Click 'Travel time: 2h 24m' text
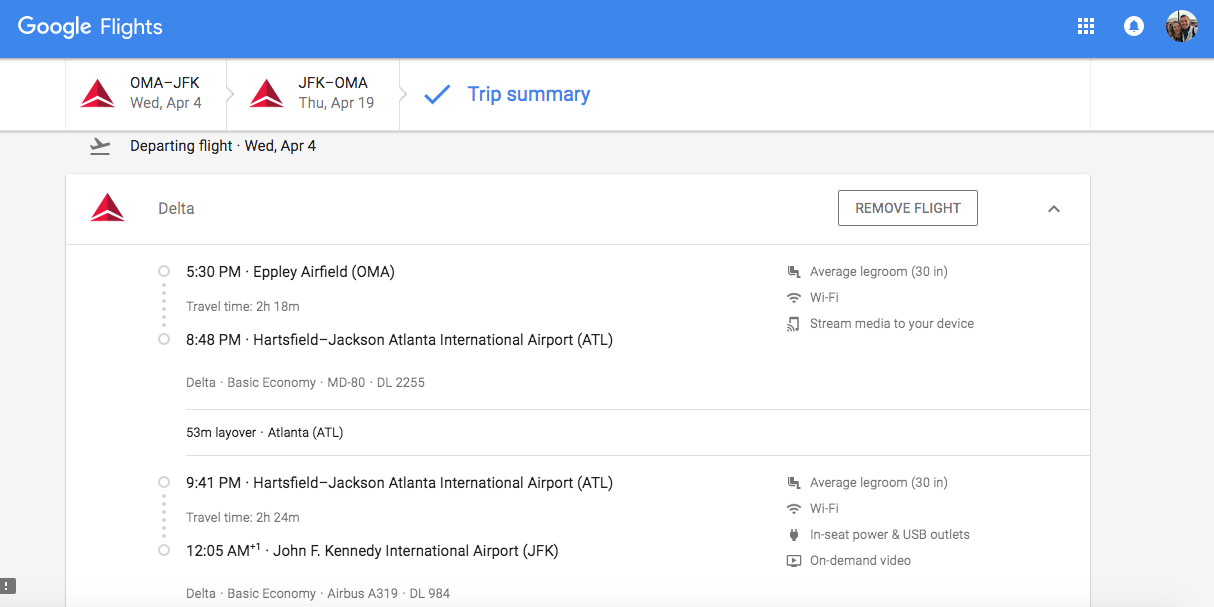The width and height of the screenshot is (1214, 607). [243, 517]
